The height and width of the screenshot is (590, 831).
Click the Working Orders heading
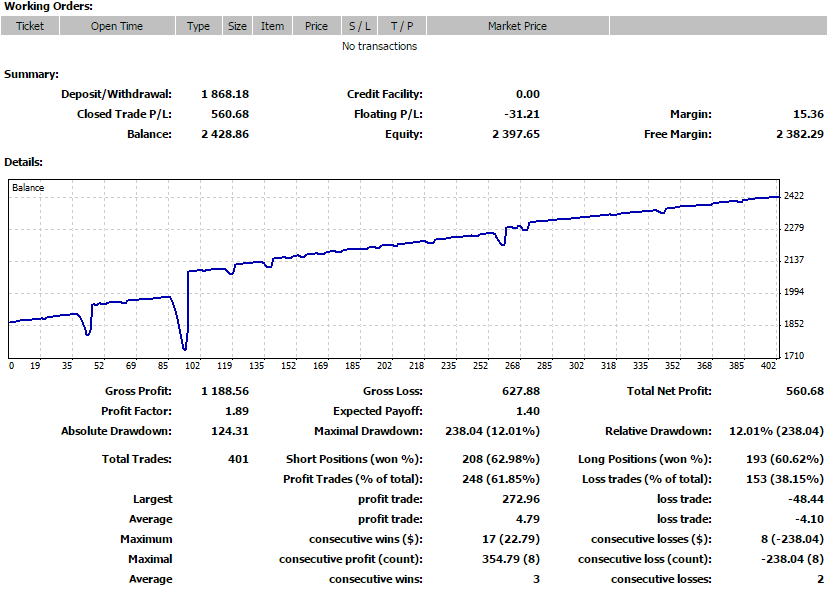pos(48,7)
